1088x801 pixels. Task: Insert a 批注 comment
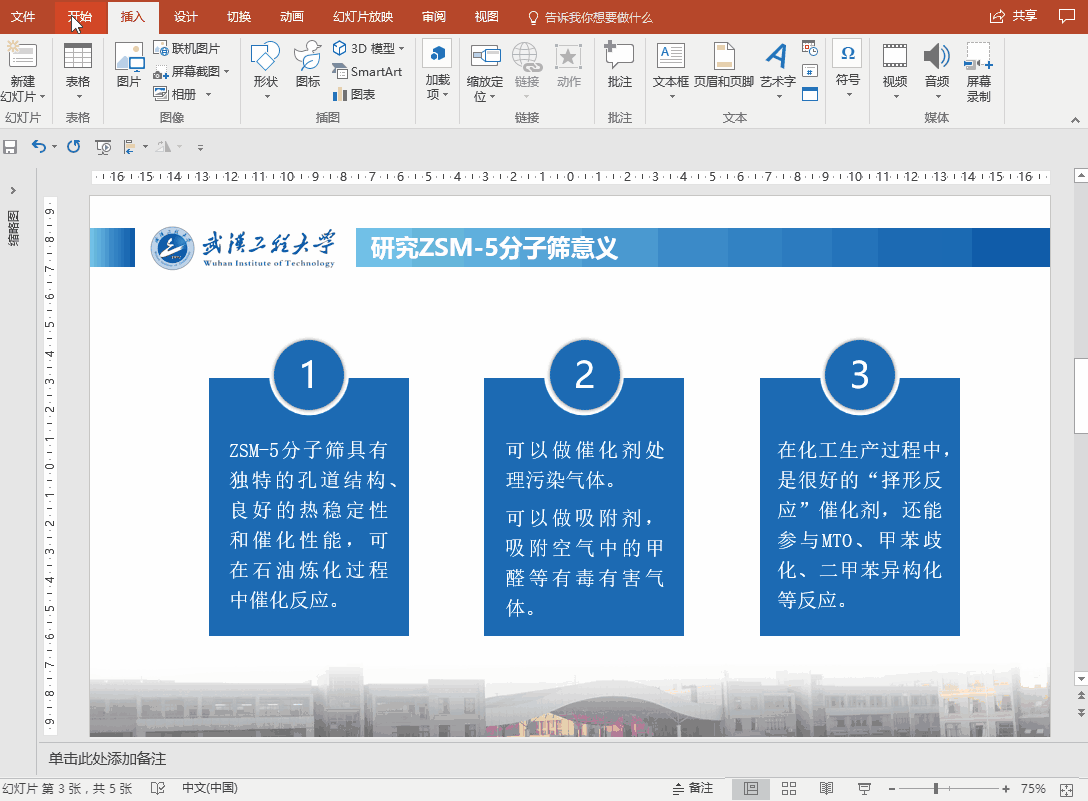coord(620,65)
